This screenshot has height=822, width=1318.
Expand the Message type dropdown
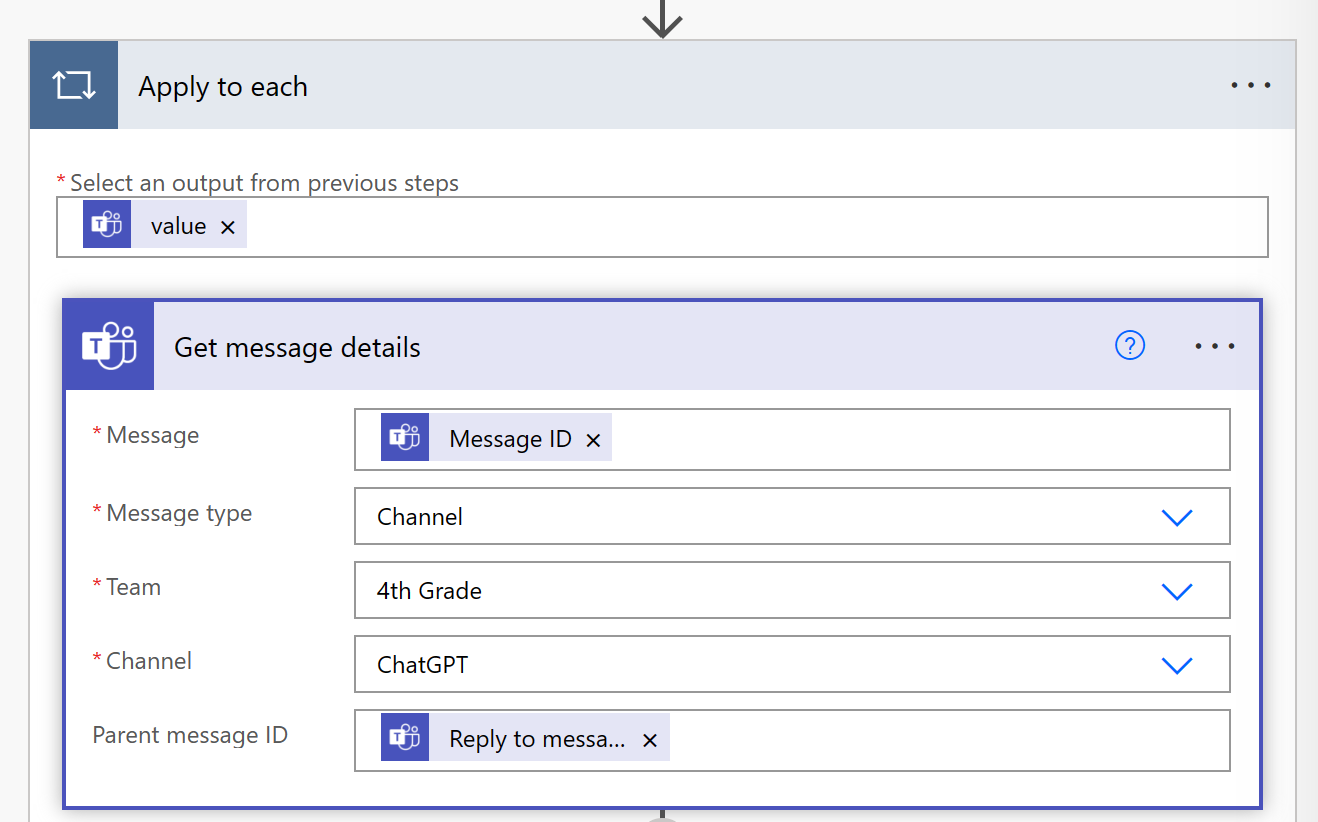coord(1177,517)
